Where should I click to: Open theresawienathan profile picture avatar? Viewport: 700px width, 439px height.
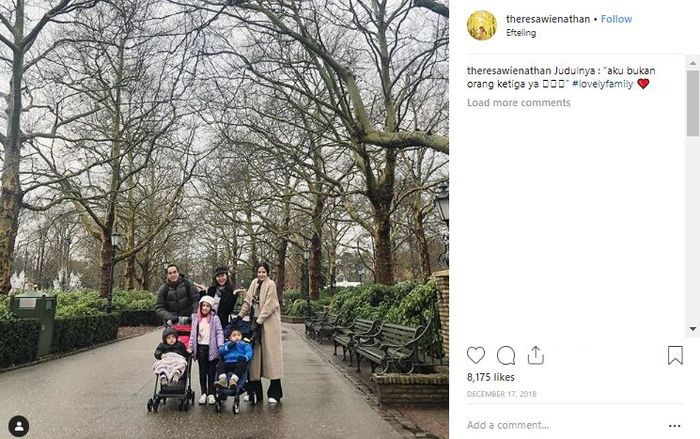482,25
